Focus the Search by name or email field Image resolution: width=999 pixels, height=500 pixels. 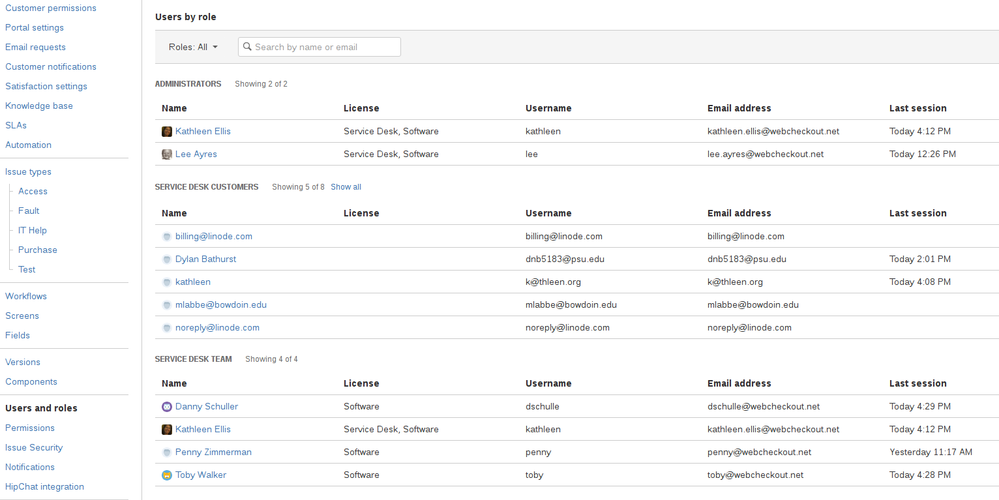[x=319, y=47]
